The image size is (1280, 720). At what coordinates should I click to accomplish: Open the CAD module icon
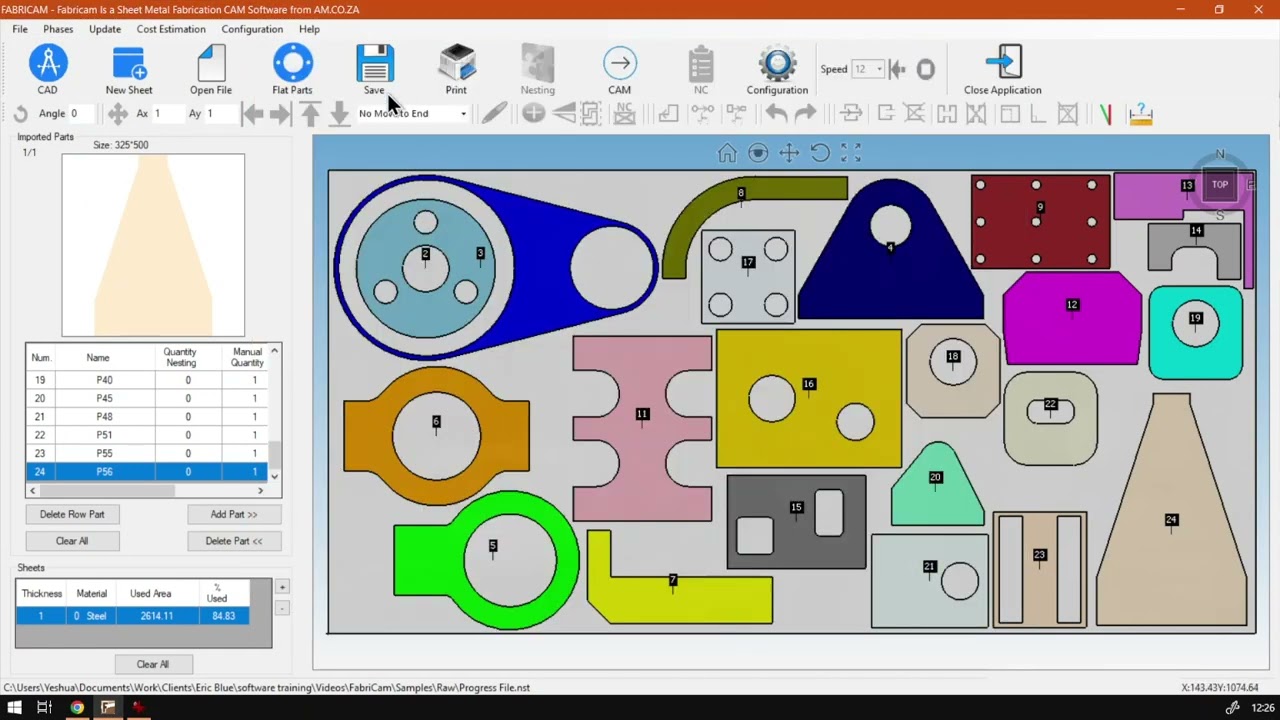coord(47,64)
